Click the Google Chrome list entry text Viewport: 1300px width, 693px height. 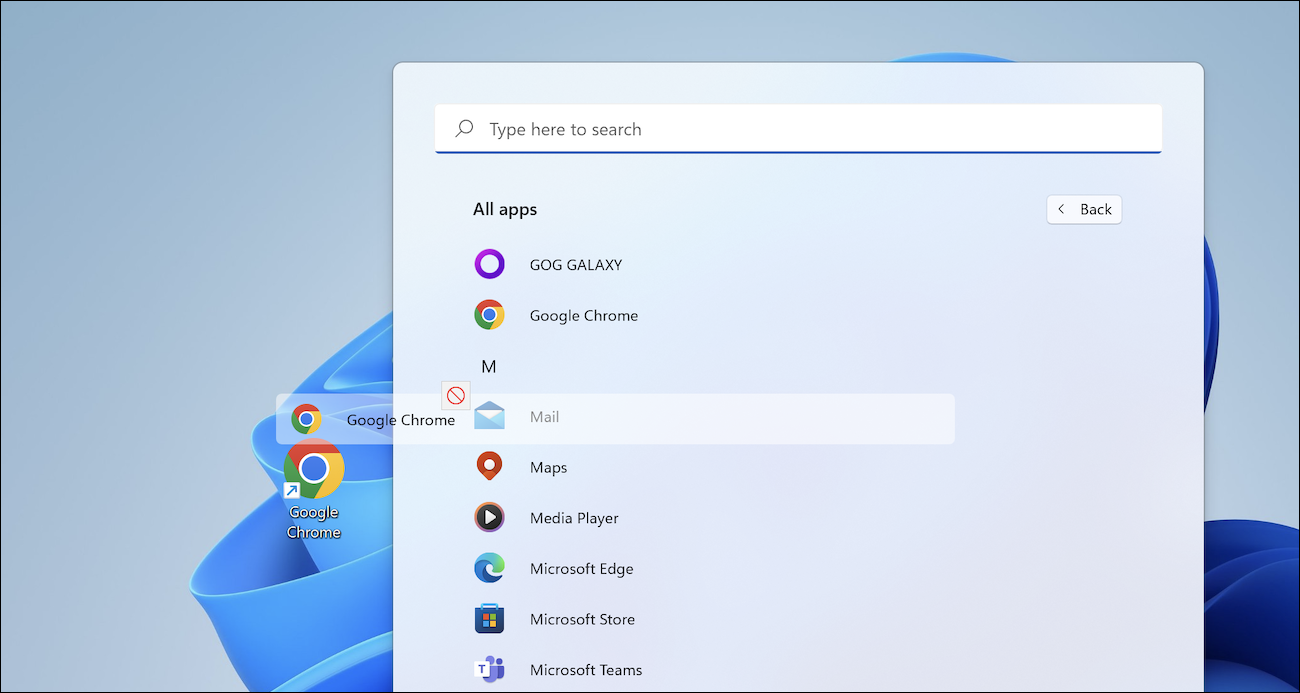point(584,315)
